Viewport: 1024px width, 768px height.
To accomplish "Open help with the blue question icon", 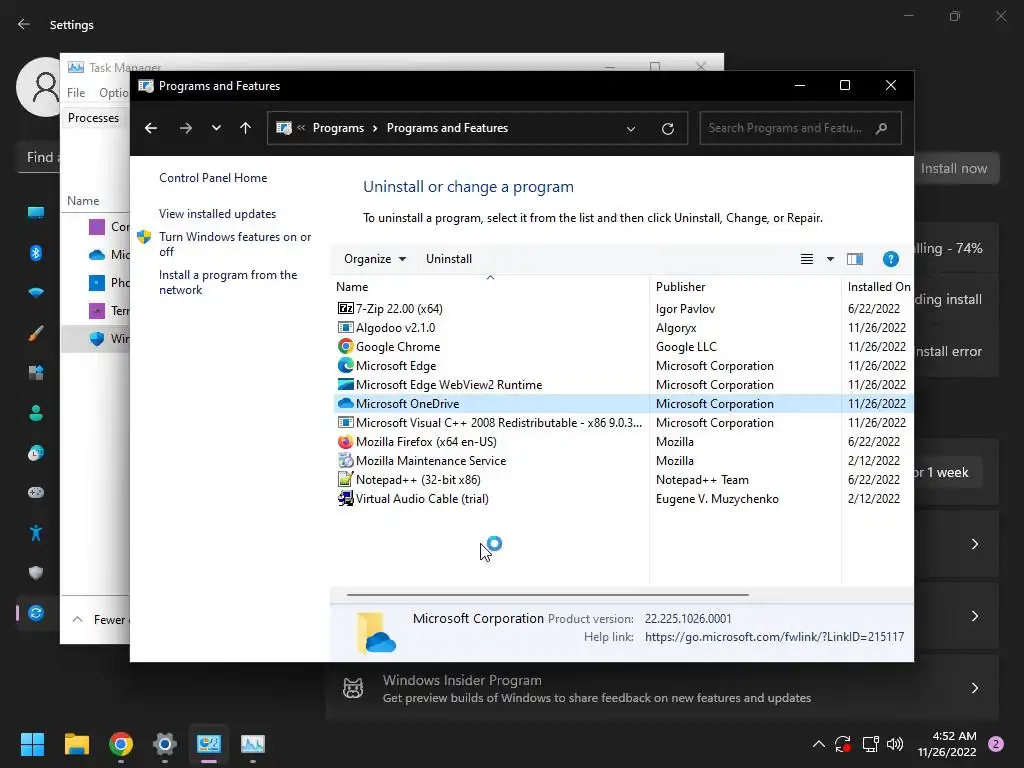I will tap(891, 259).
